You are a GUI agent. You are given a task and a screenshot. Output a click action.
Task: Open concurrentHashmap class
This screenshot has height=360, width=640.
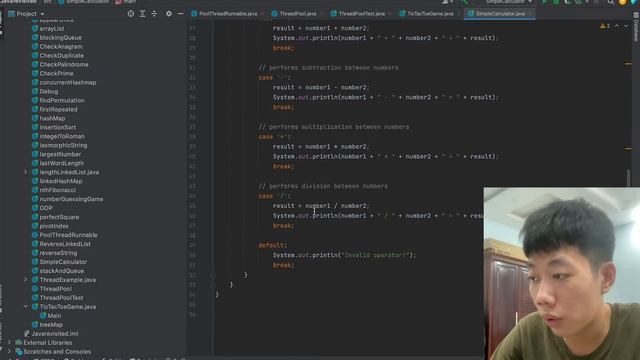click(x=68, y=82)
